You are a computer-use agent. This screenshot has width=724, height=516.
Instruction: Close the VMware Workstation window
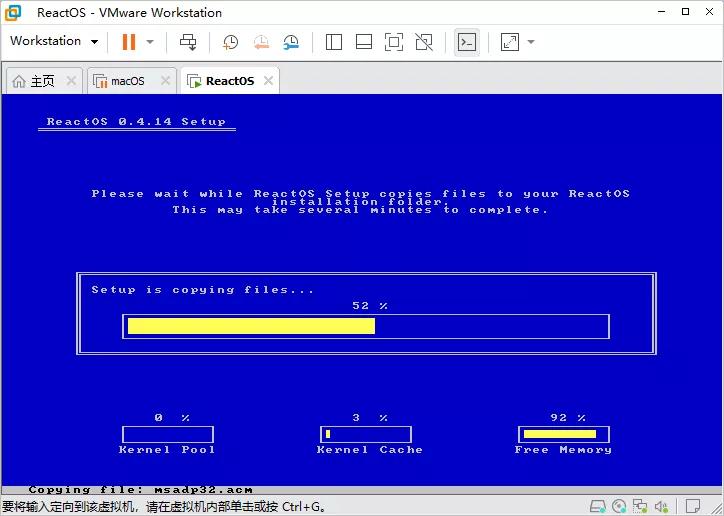710,12
